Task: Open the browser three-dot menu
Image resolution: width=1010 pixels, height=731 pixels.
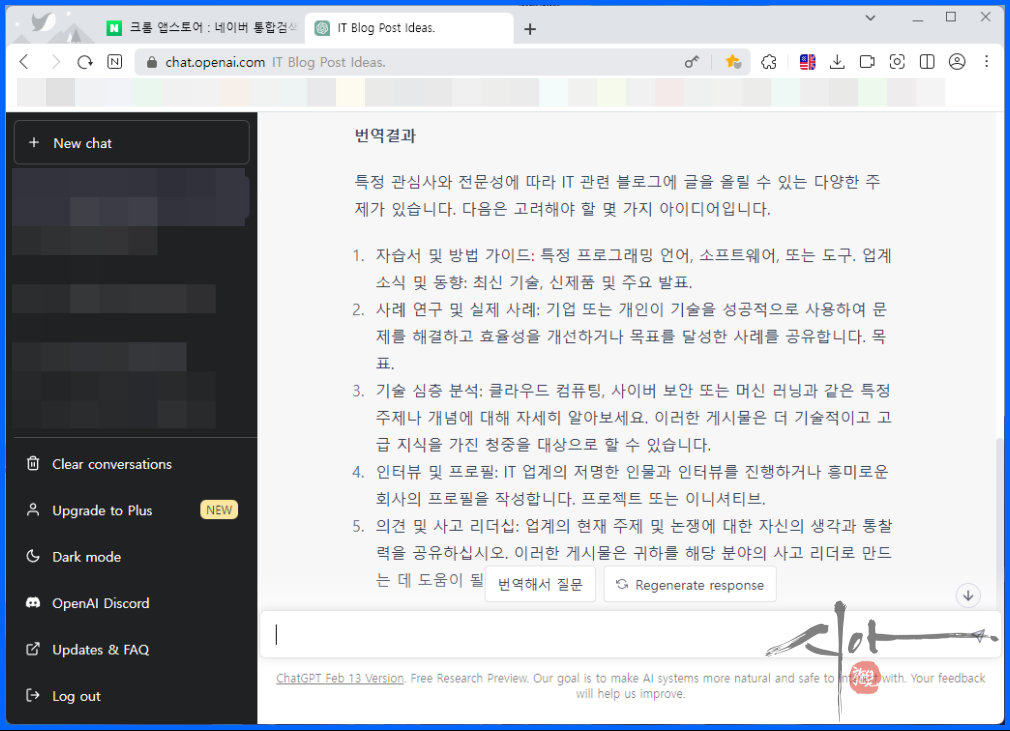Action: pyautogui.click(x=987, y=61)
